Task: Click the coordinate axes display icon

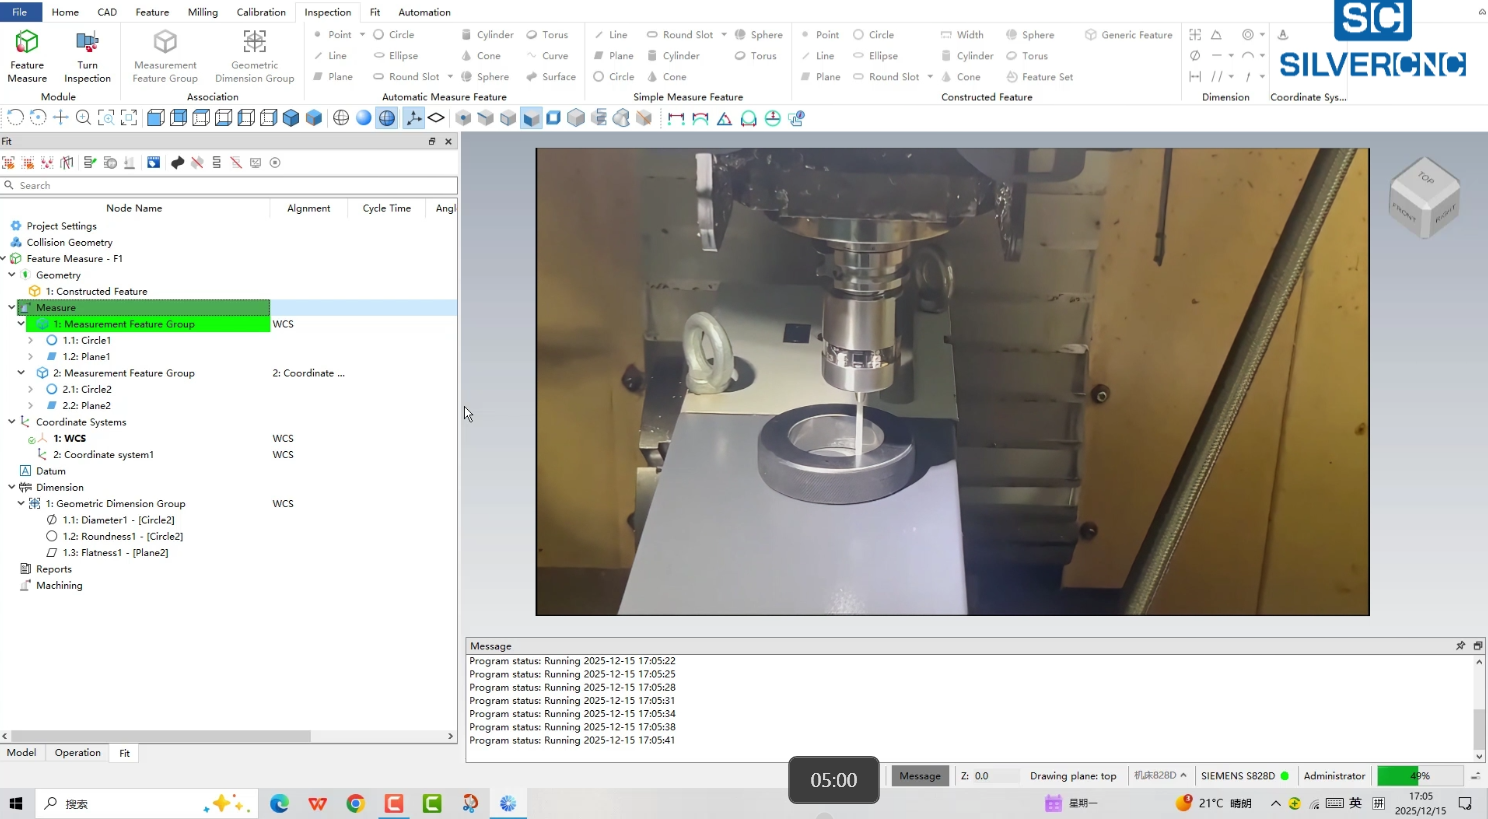Action: coord(413,118)
